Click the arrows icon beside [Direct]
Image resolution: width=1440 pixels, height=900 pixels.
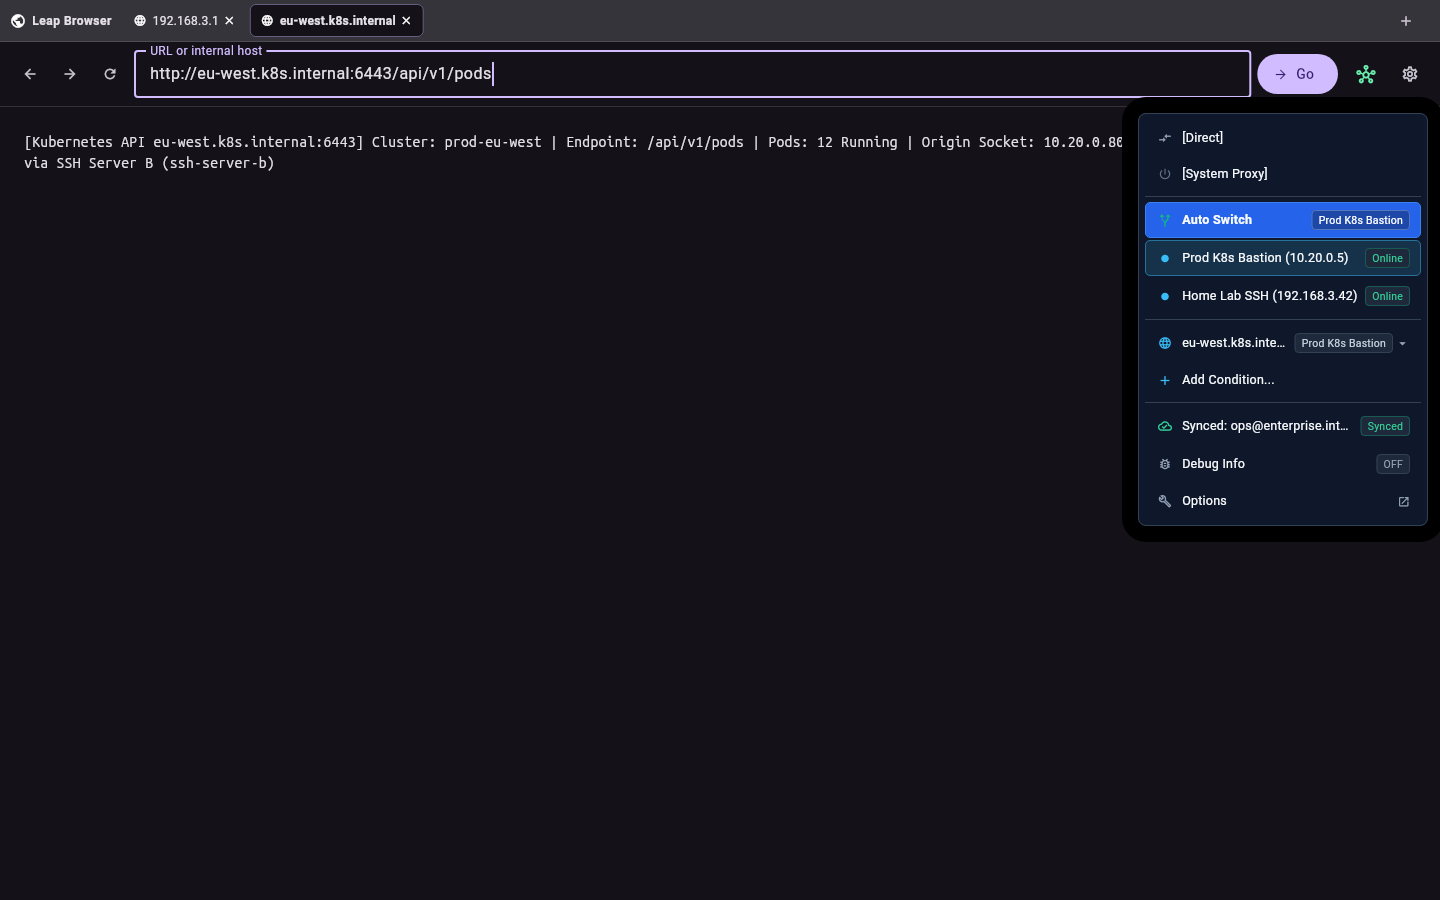click(x=1165, y=138)
